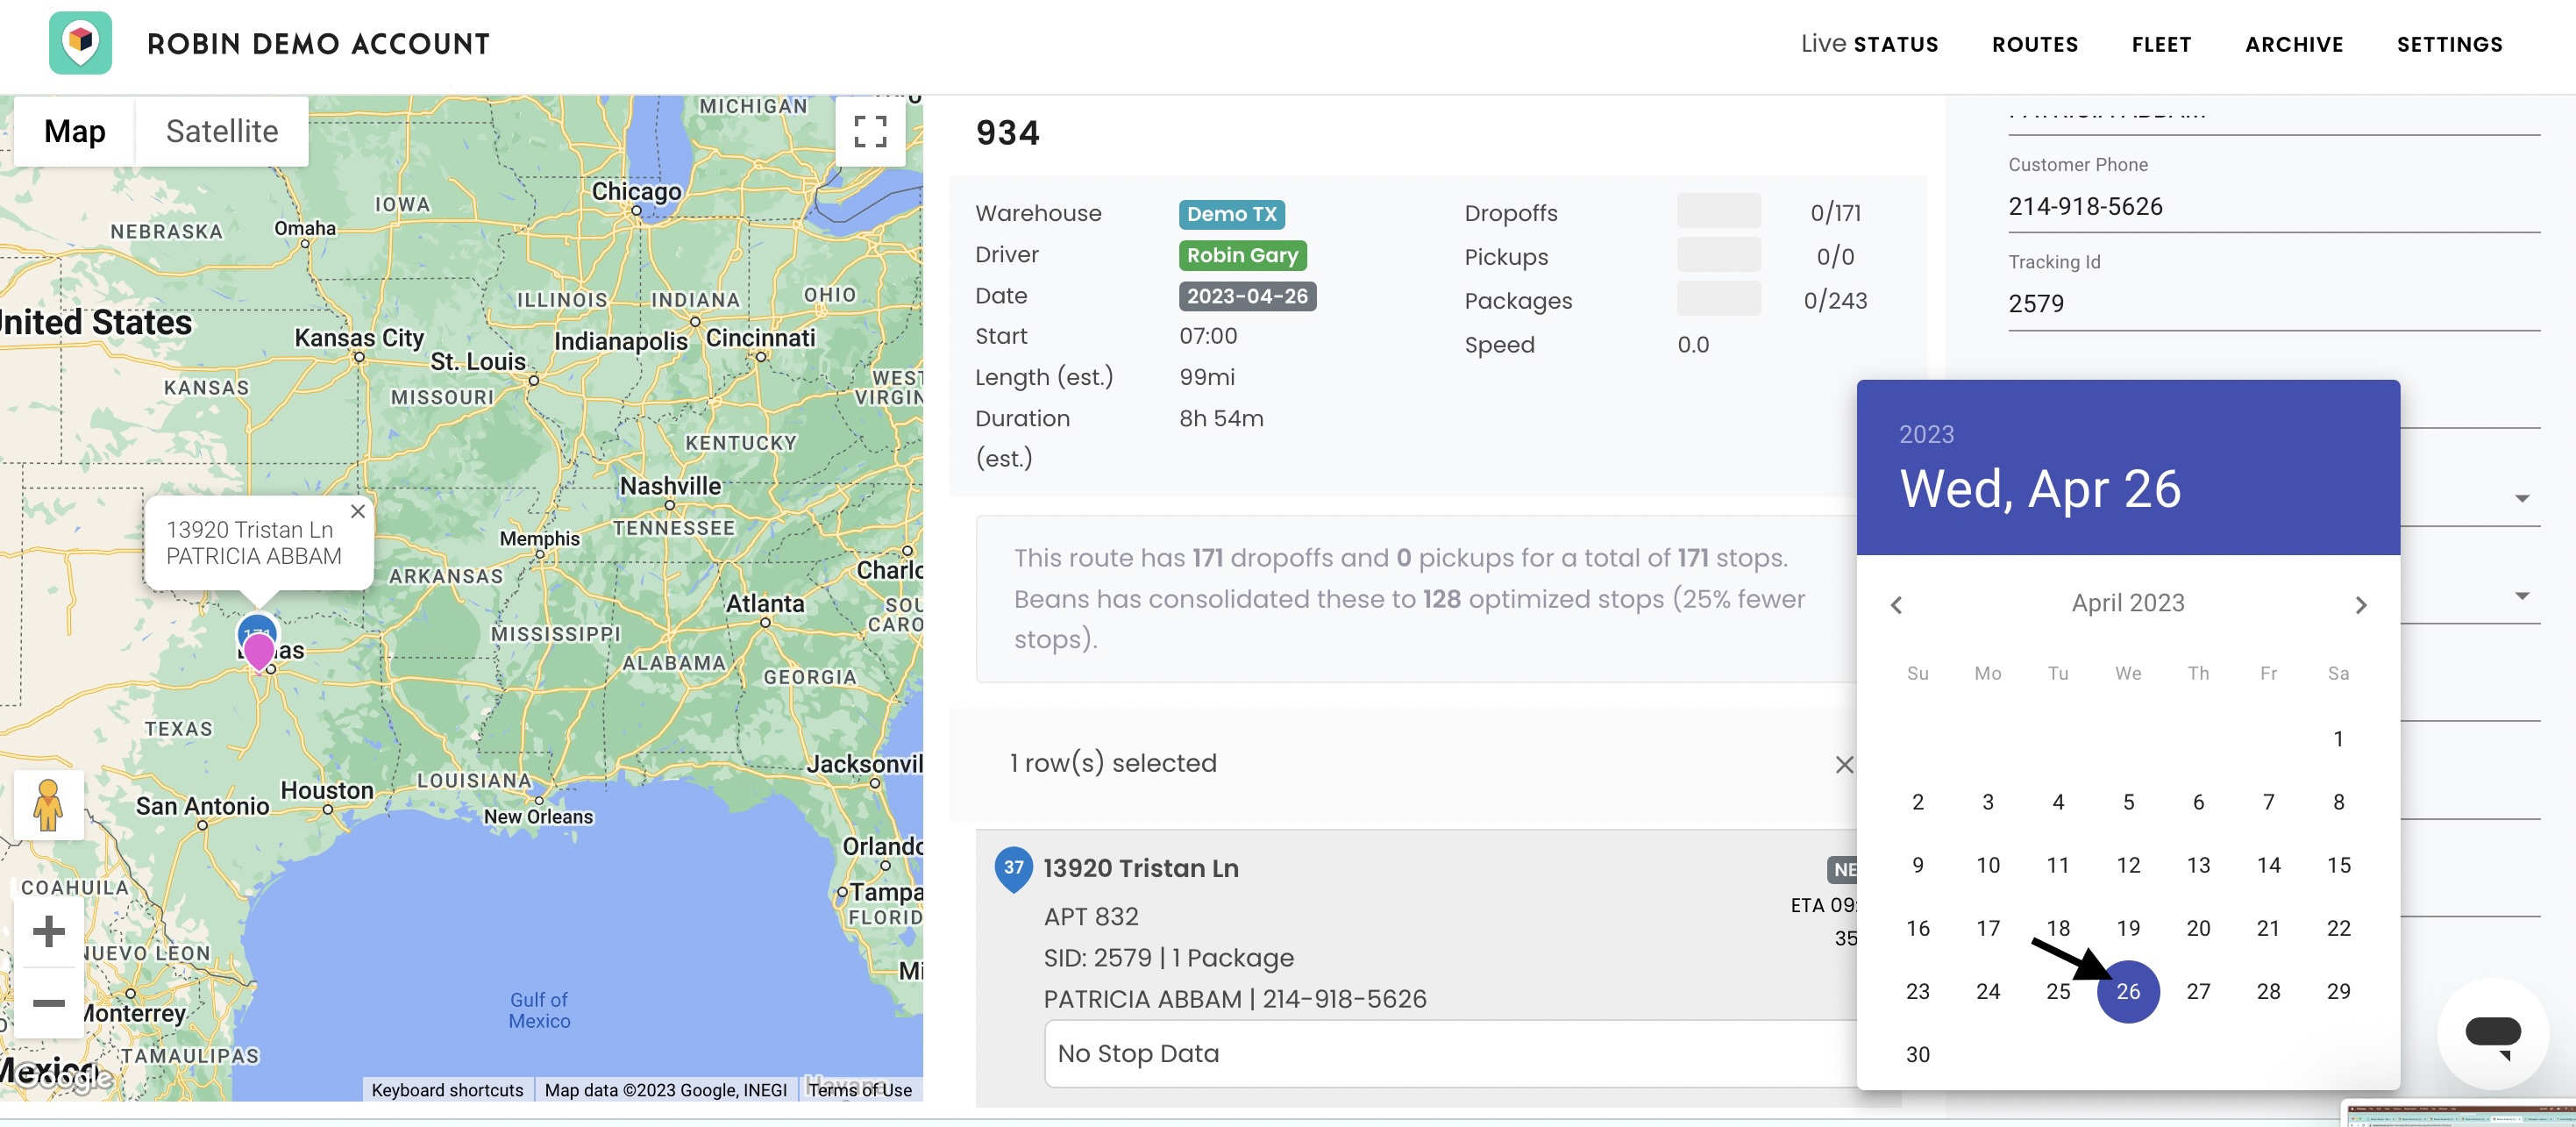Click route number 934 heading
Screen dimensions: 2576x1127
click(x=1007, y=133)
